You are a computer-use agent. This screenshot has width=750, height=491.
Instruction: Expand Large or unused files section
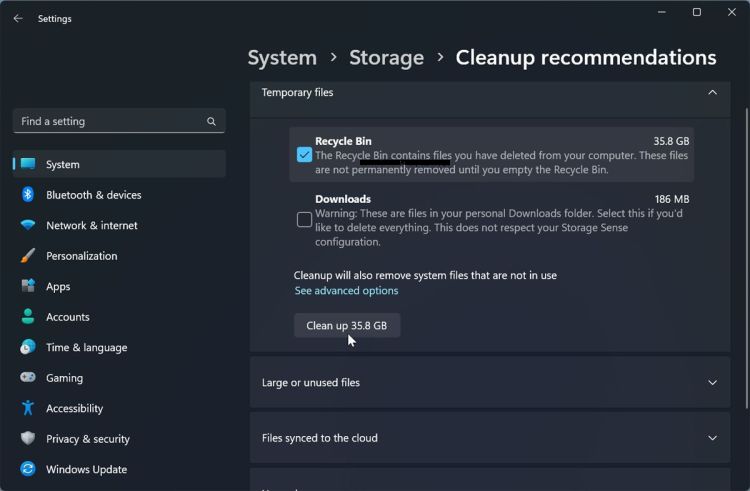[x=712, y=383]
